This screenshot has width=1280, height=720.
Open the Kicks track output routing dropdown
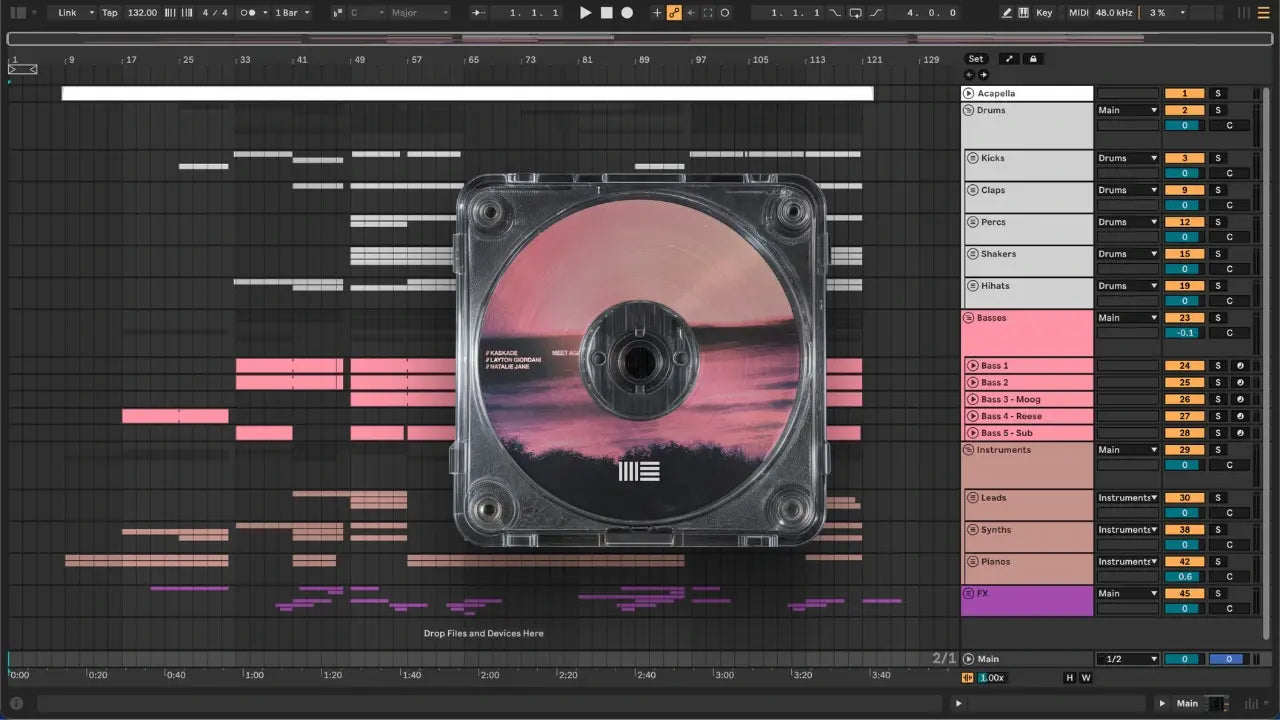pyautogui.click(x=1128, y=158)
